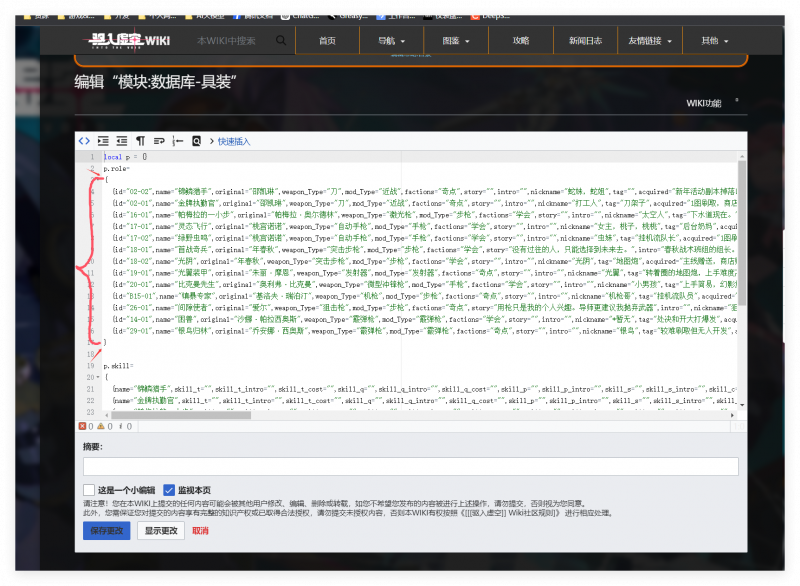800x586 pixels.
Task: Click the 'p.skill=' code line
Action: click(118, 366)
